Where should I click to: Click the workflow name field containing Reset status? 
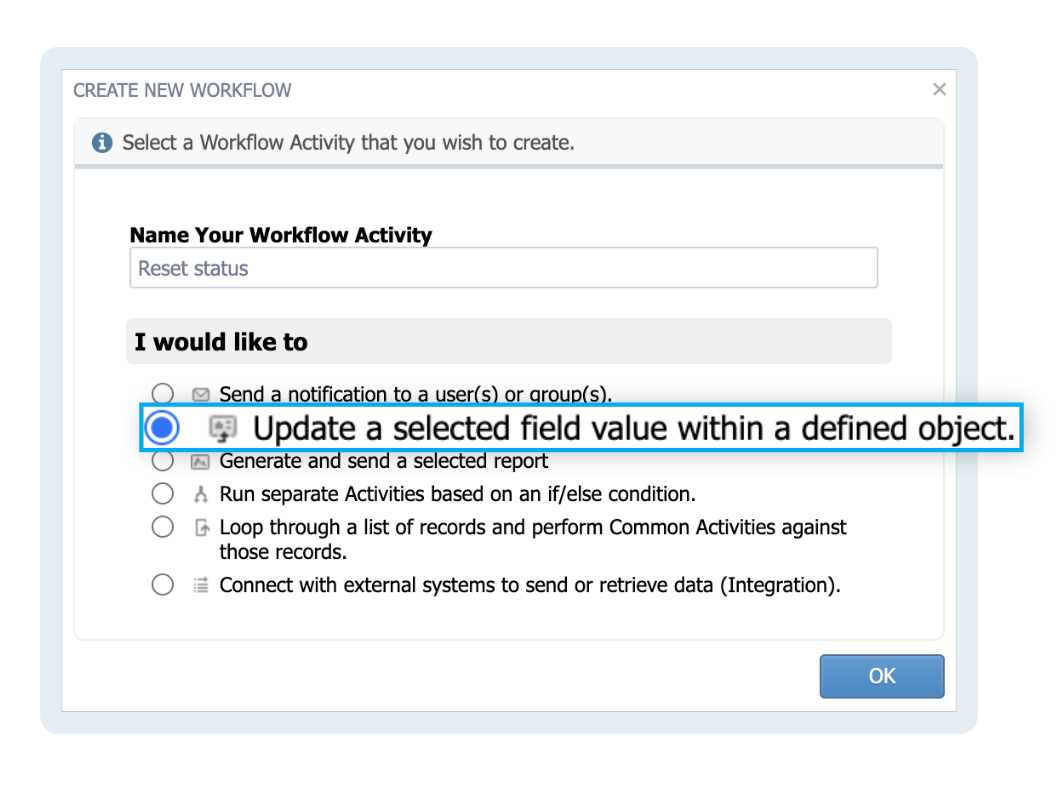[502, 267]
